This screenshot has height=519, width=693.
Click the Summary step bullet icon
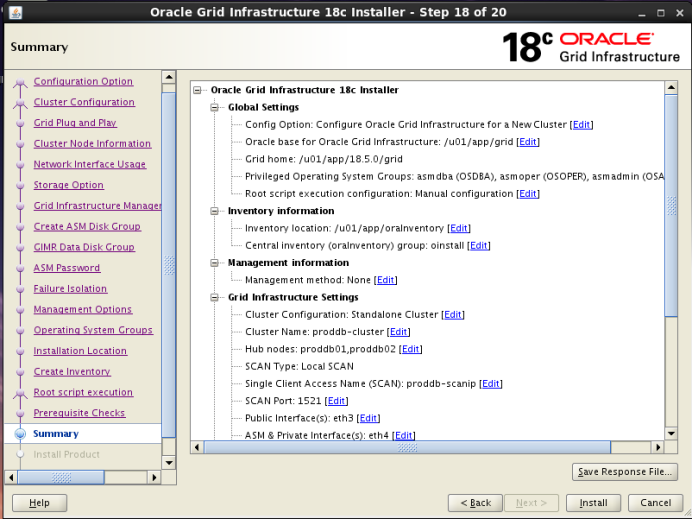tap(20, 434)
